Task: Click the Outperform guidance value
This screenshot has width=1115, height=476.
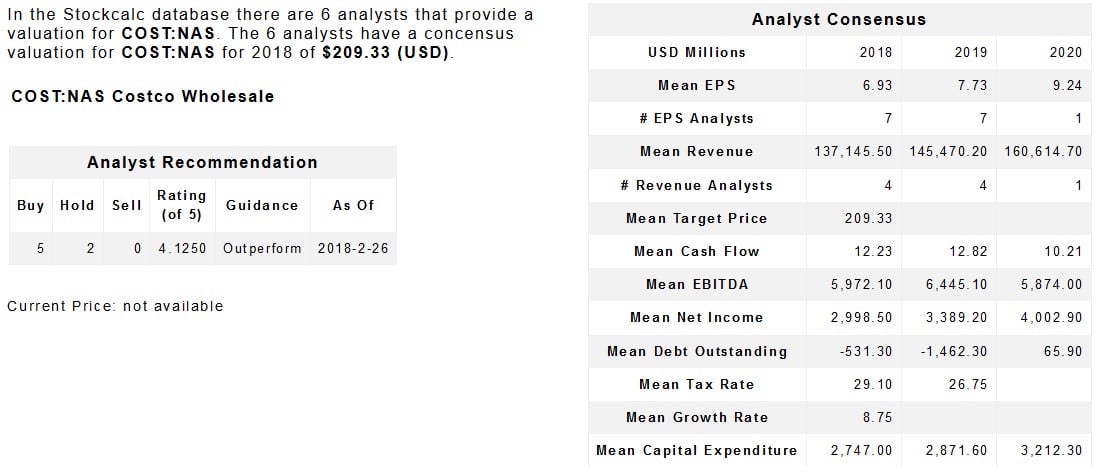Action: tap(262, 248)
